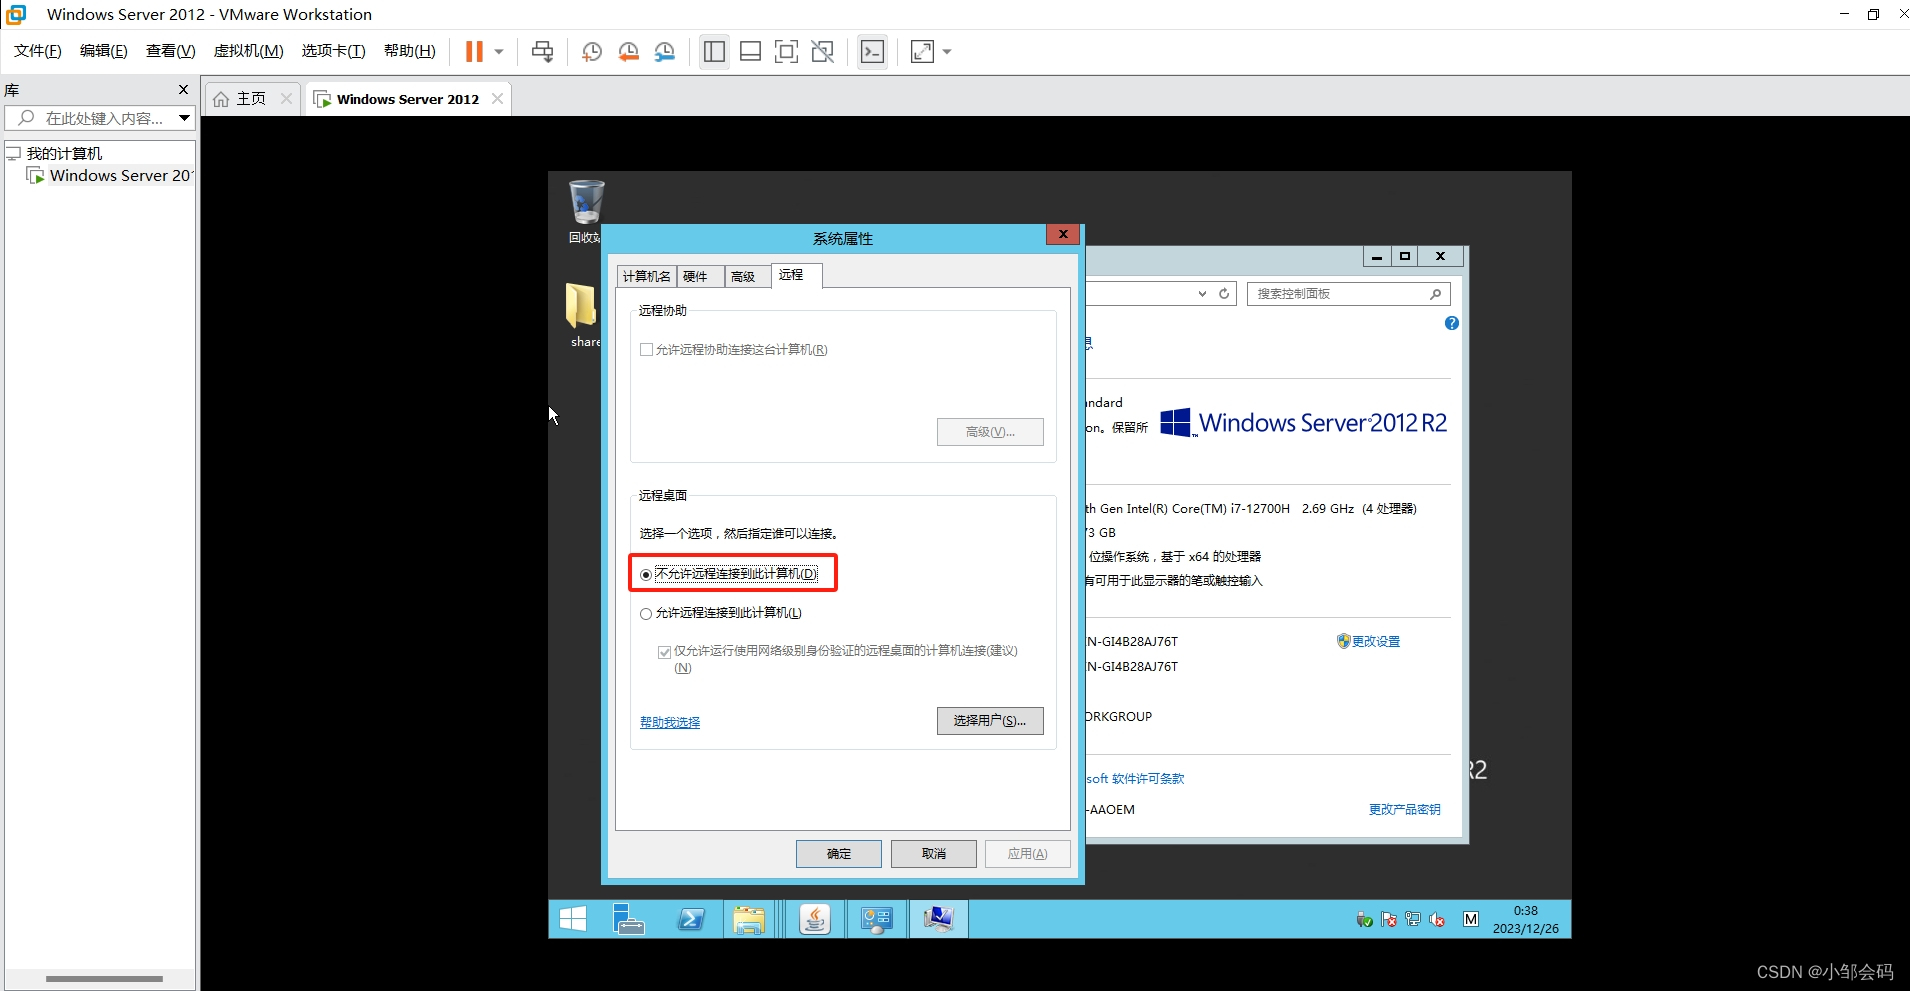Viewport: 1910px width, 991px height.
Task: Click the 取消 button
Action: tap(934, 854)
